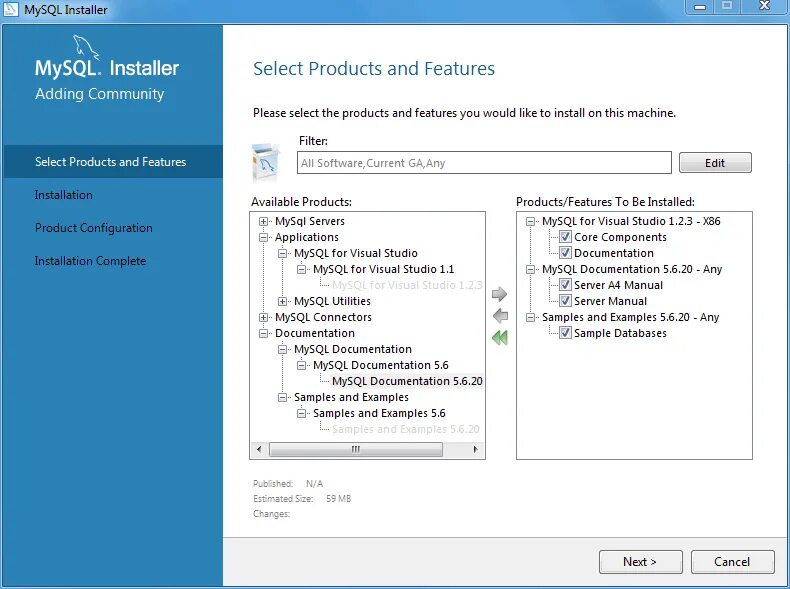The image size is (790, 589).
Task: Uncheck Sample Databases checkbox
Action: pyautogui.click(x=565, y=333)
